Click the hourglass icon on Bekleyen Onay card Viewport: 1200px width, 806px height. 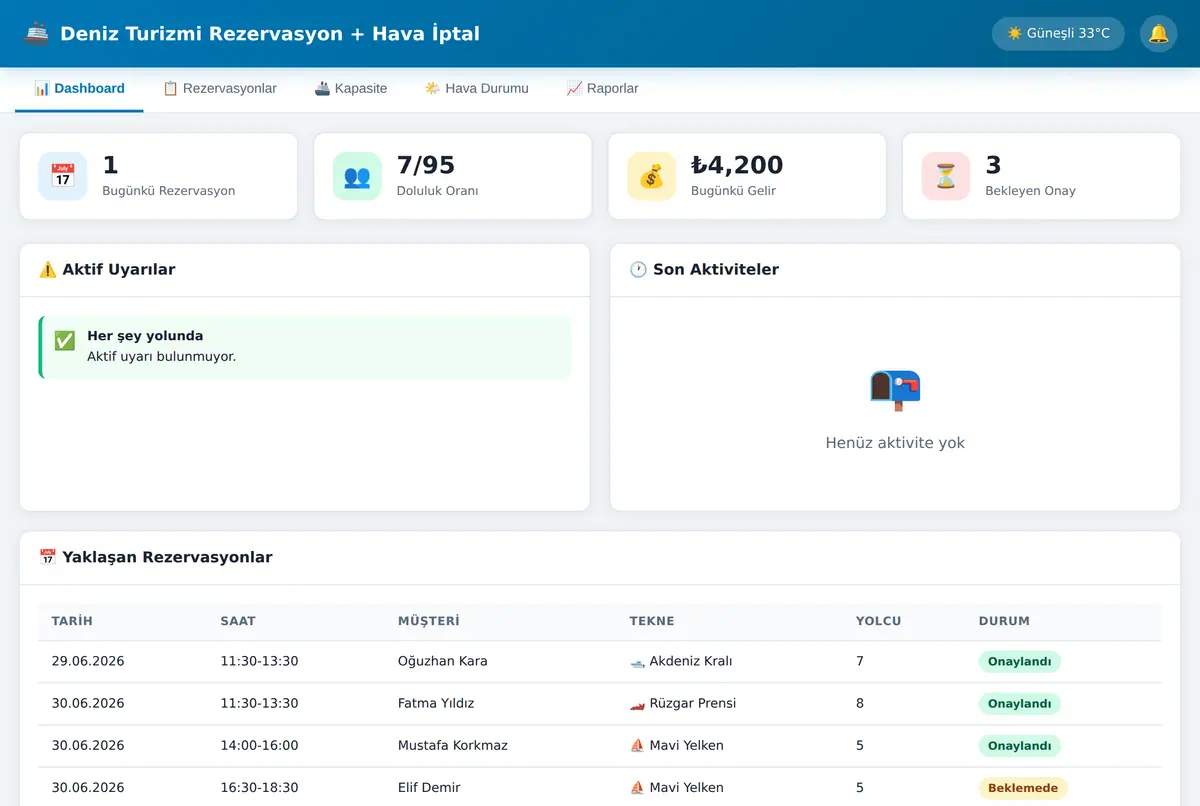tap(945, 176)
